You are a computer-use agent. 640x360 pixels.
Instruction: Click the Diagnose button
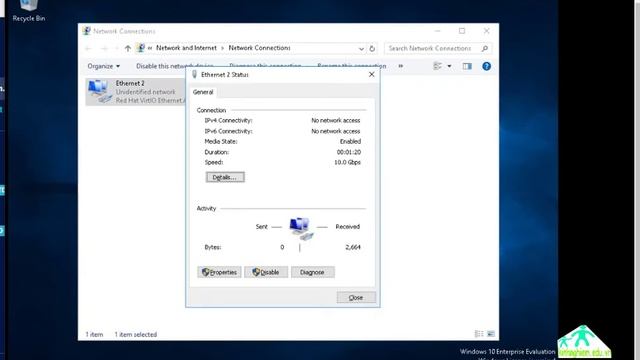coord(313,272)
